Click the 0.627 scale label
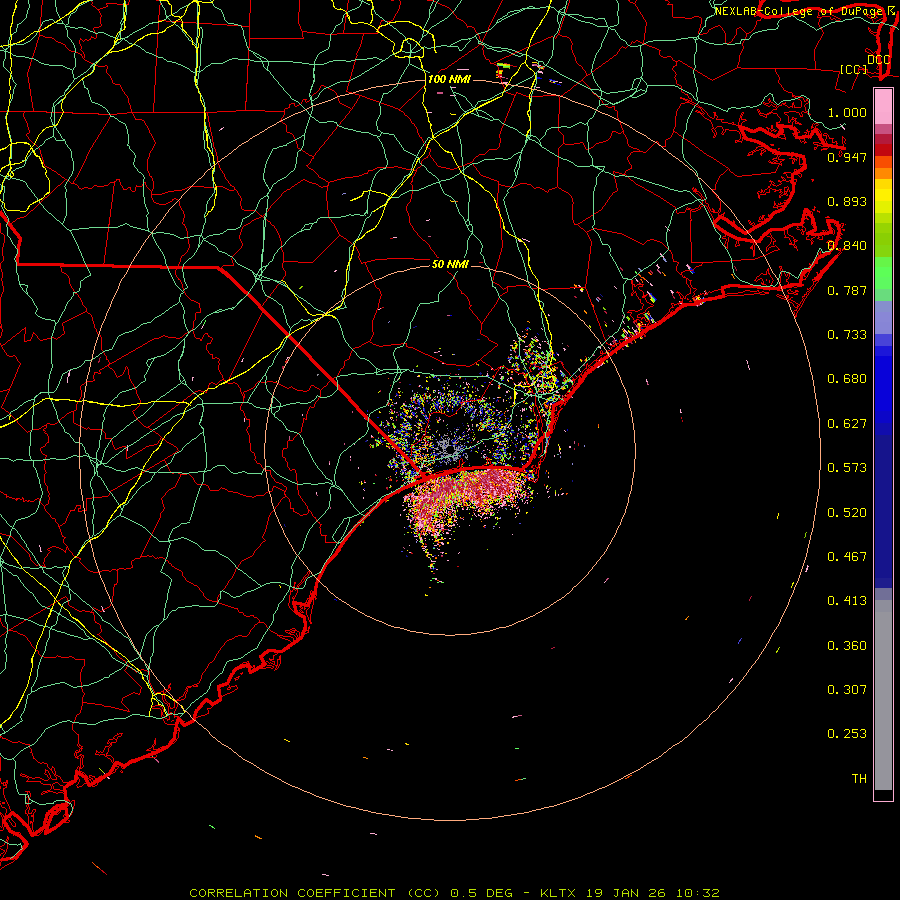900x900 pixels. pyautogui.click(x=847, y=424)
